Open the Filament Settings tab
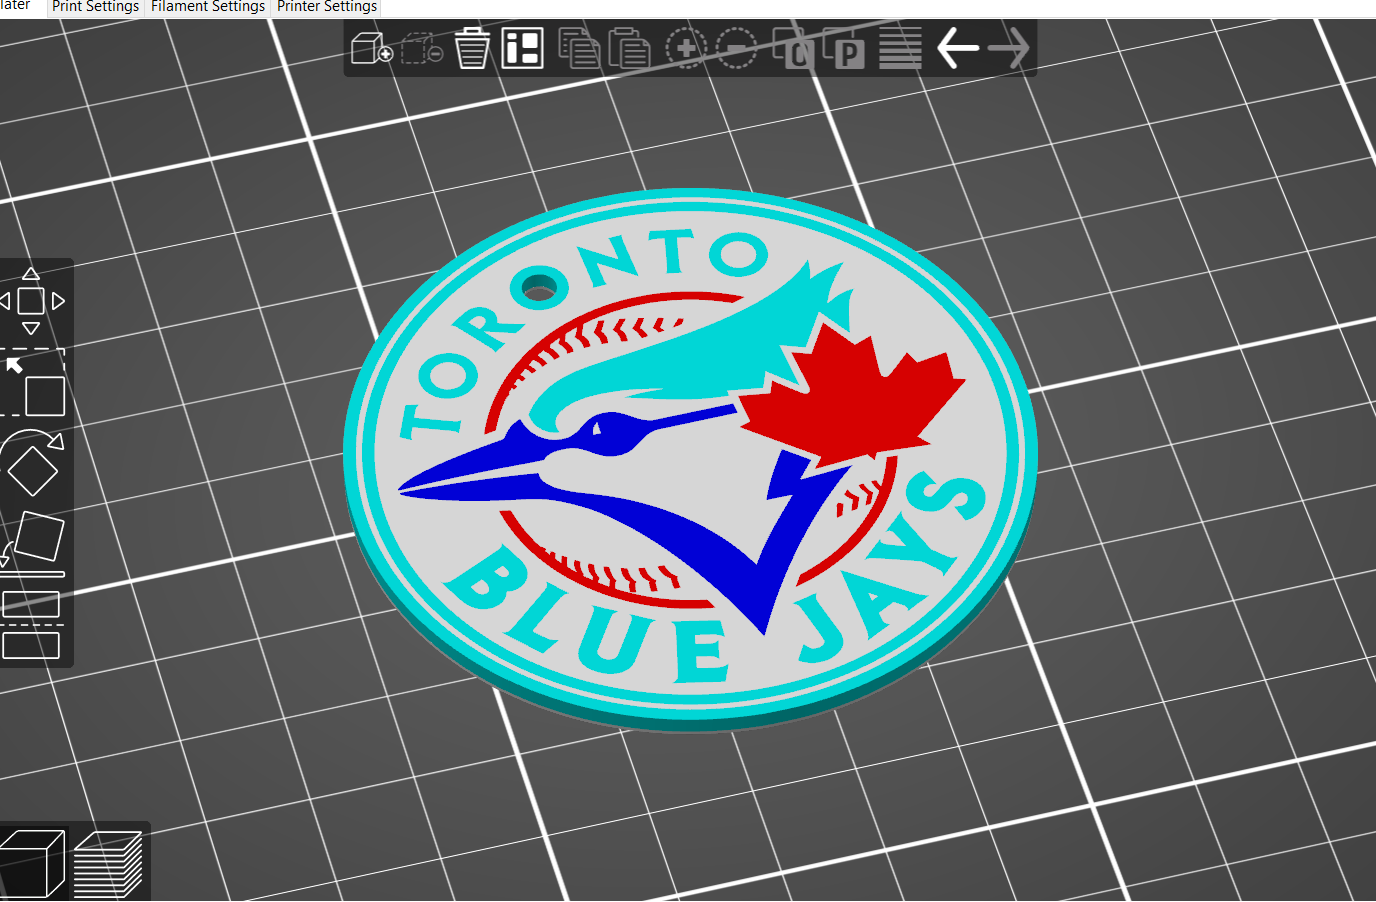Screen dimensions: 1376x902 [x=208, y=7]
